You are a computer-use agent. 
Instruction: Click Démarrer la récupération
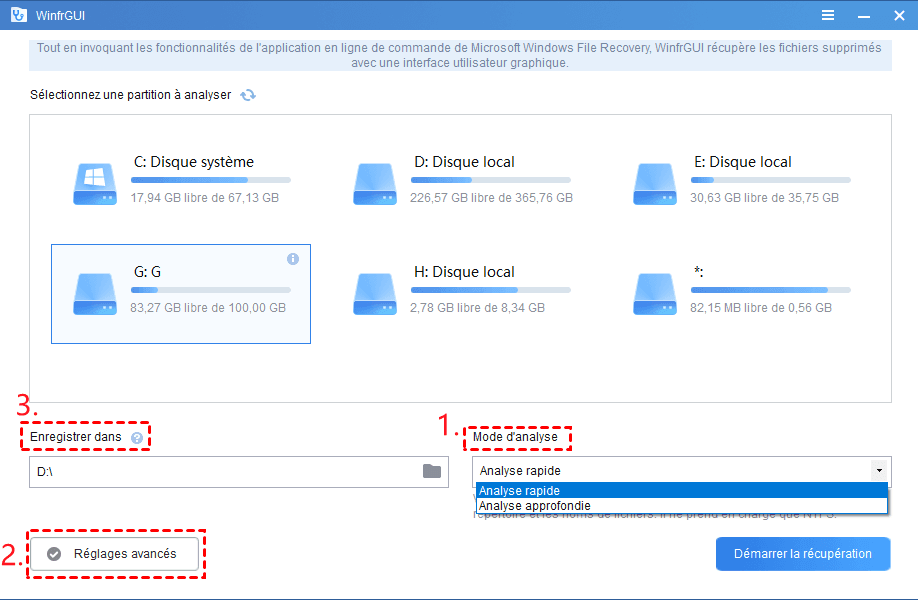[x=803, y=554]
